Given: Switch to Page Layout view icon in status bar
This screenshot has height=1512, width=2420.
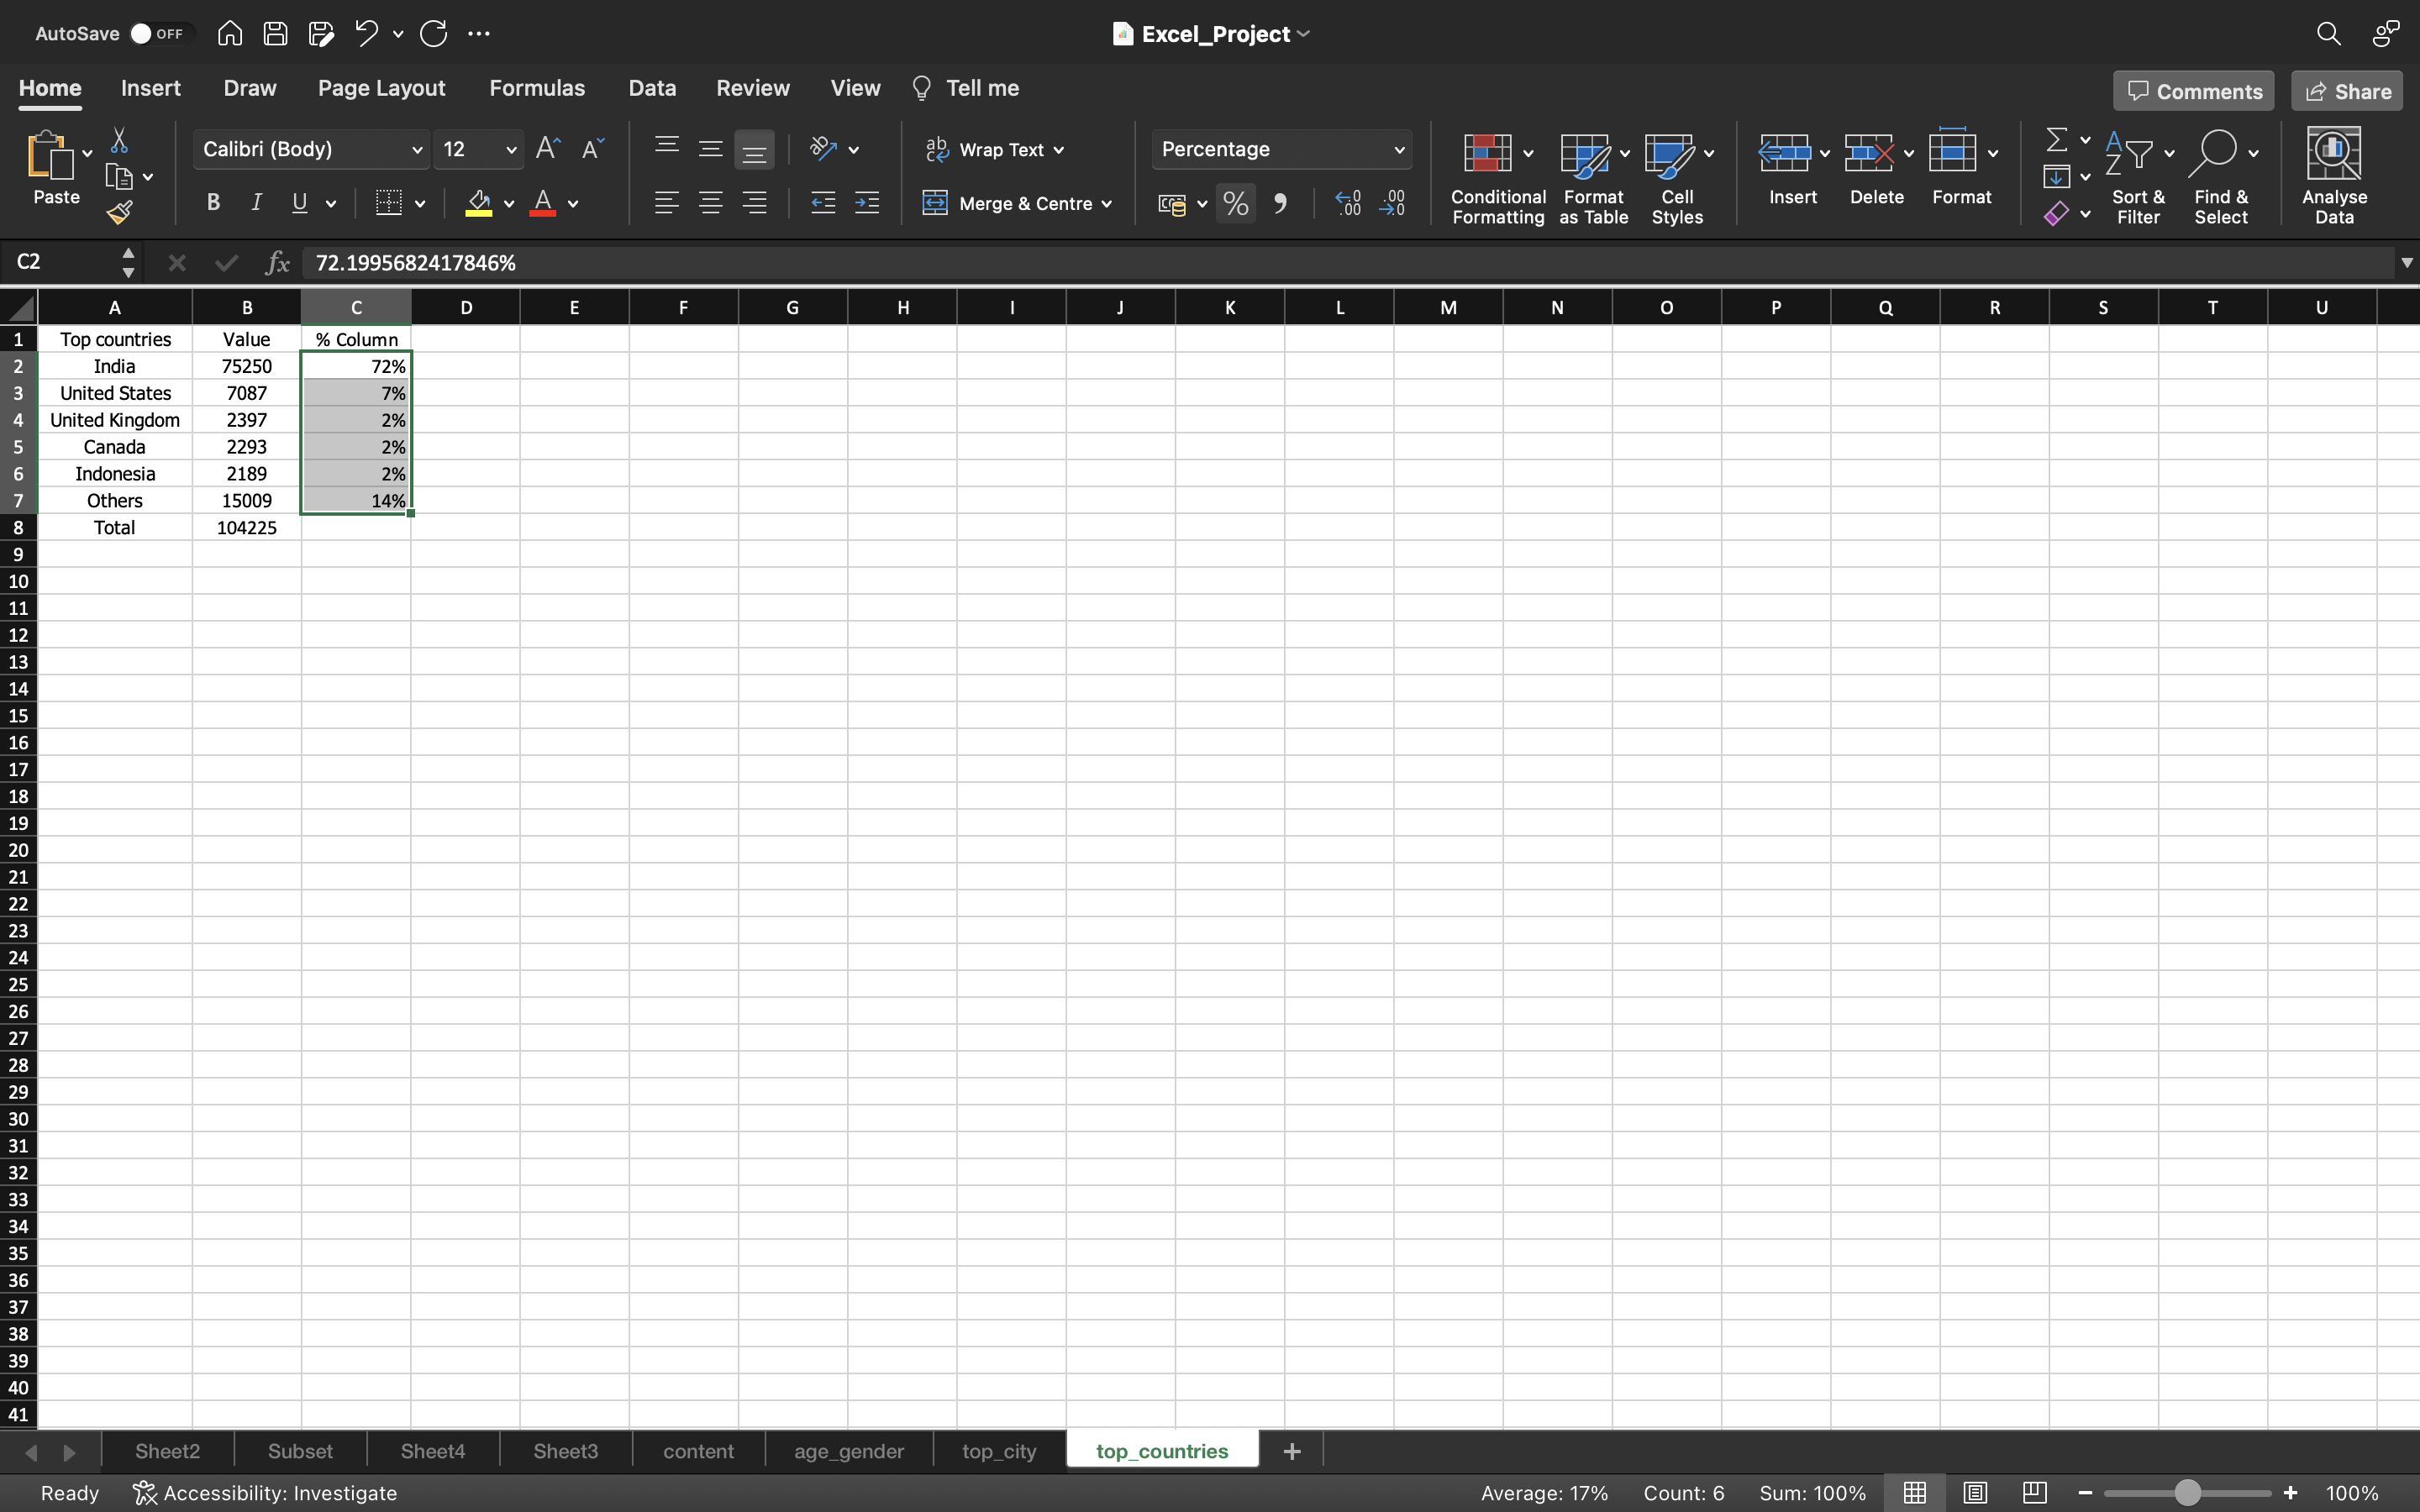Looking at the screenshot, I should (x=1975, y=1493).
